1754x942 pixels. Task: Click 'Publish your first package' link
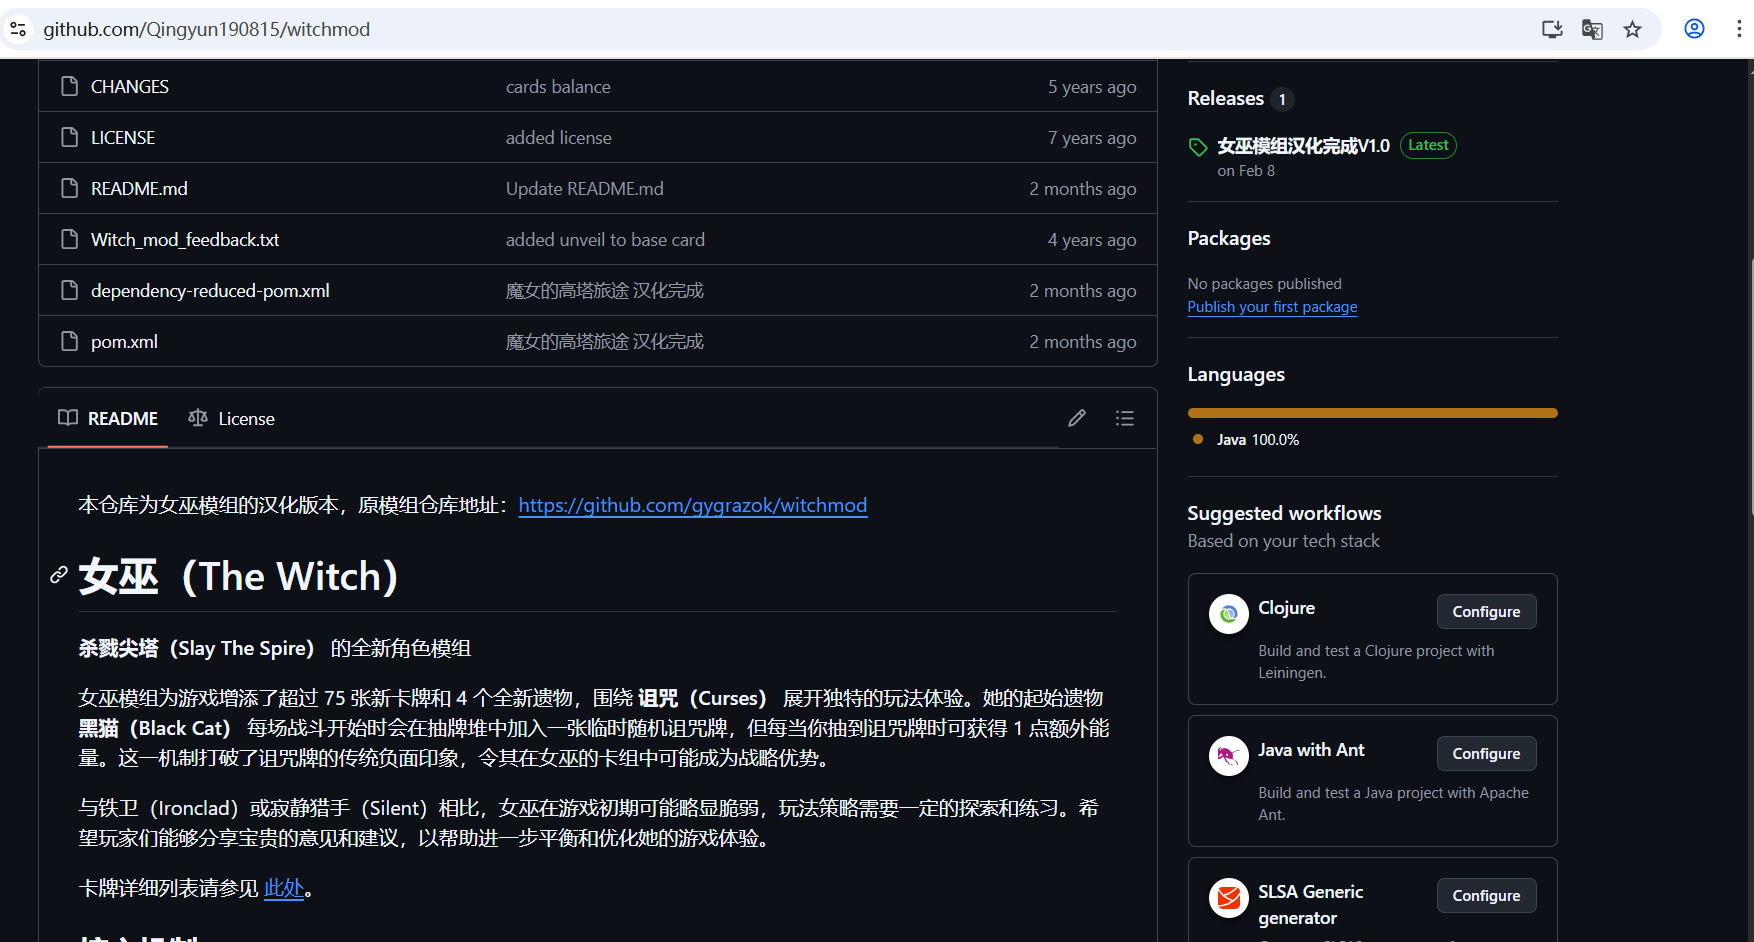tap(1272, 307)
